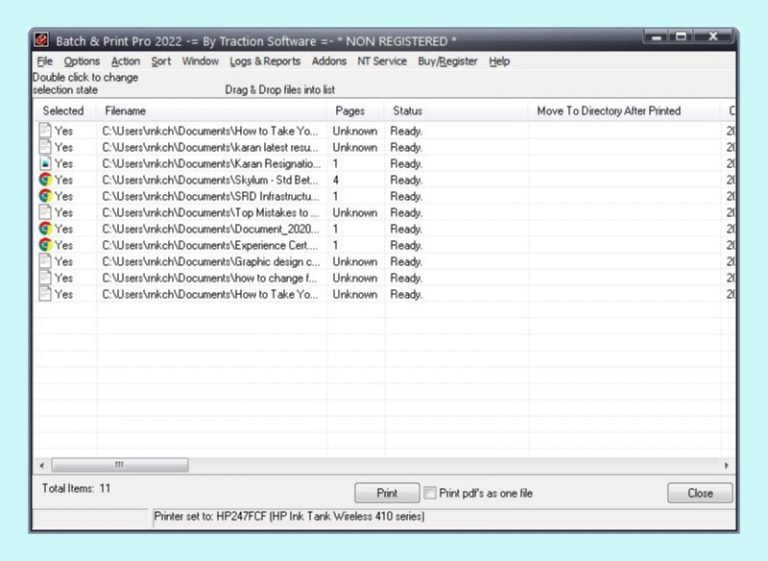Click the image icon of Karan Resignatio row
Screen dimensions: 768x561
coord(45,163)
